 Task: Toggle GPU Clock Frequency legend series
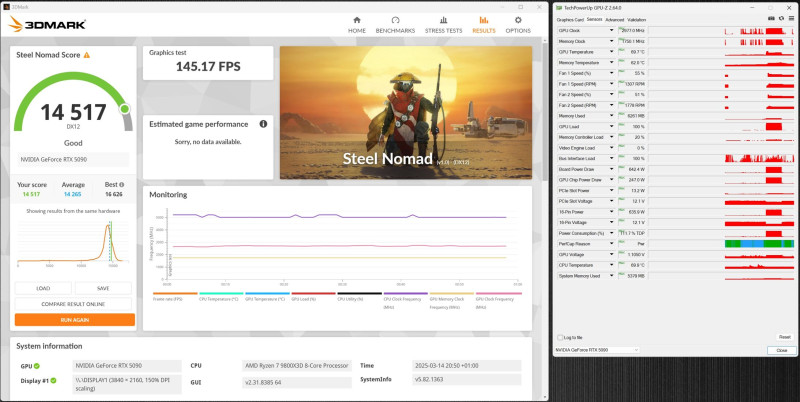click(x=498, y=300)
